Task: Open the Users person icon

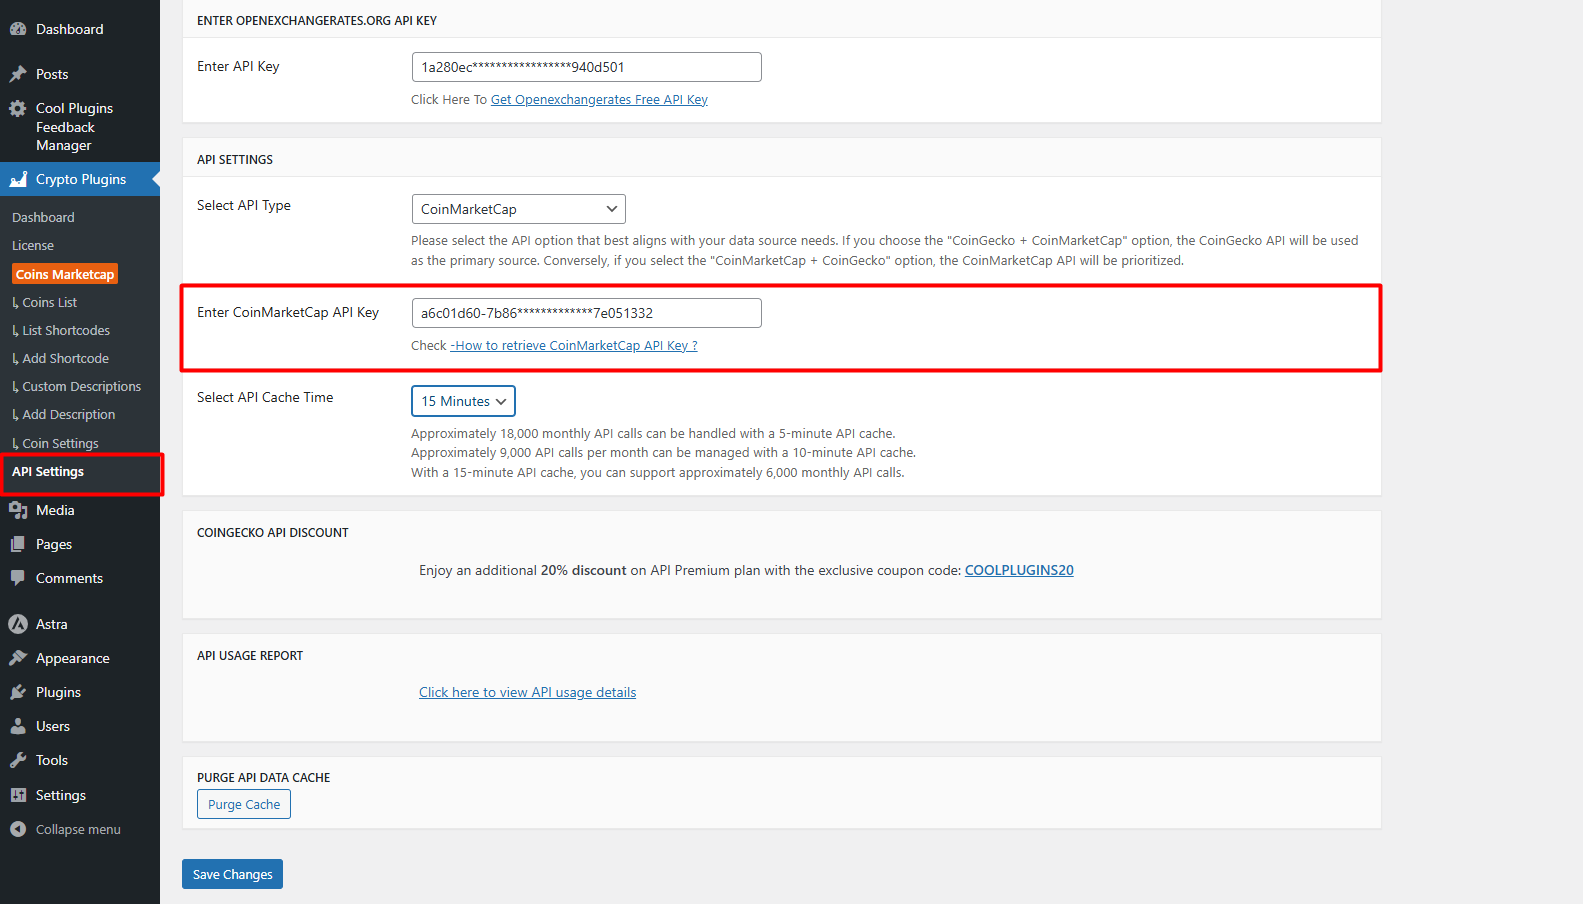Action: click(x=18, y=726)
